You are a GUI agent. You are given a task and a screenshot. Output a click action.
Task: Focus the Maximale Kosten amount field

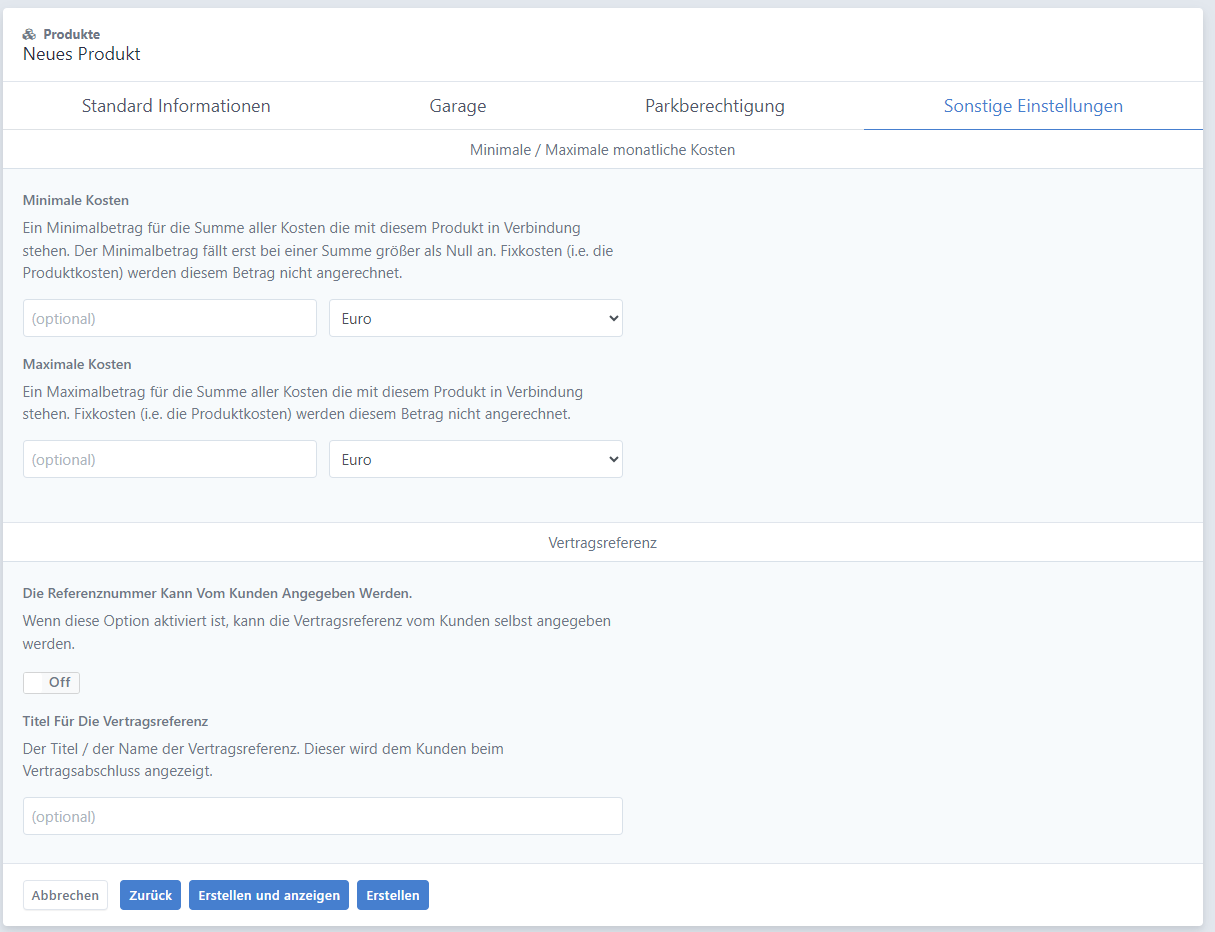tap(170, 459)
